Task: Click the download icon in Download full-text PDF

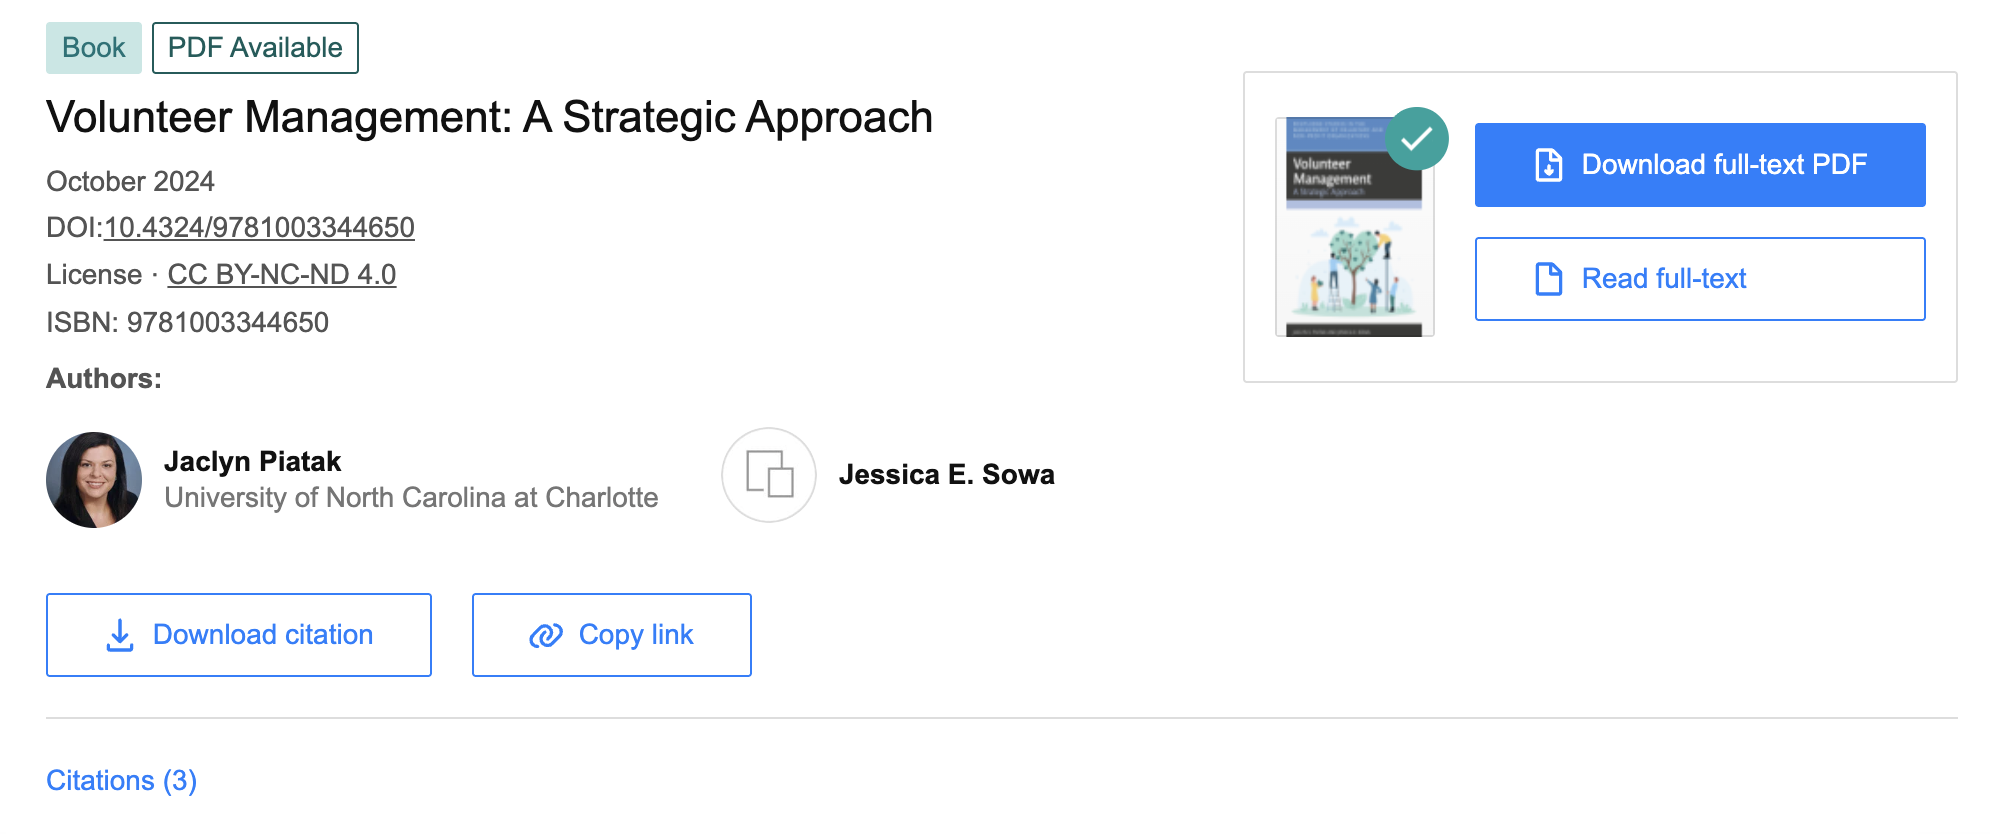Action: click(1548, 165)
